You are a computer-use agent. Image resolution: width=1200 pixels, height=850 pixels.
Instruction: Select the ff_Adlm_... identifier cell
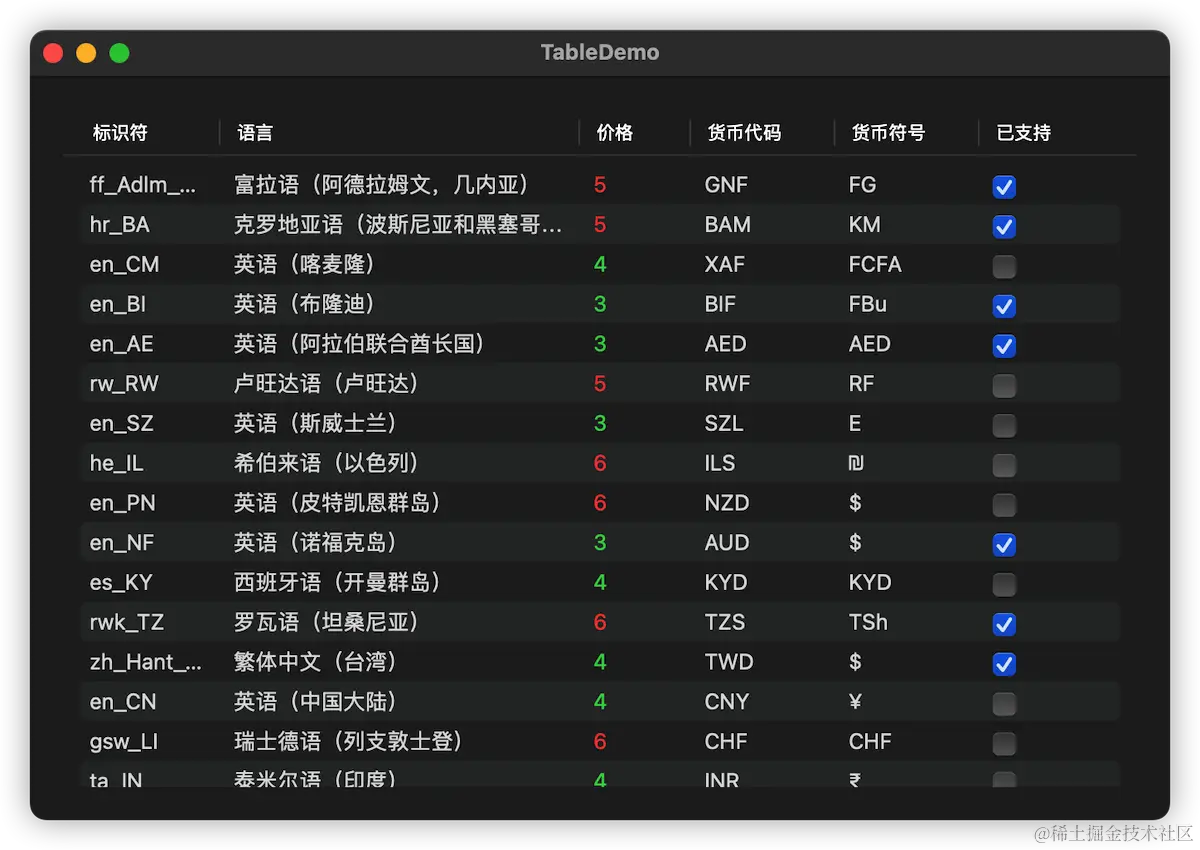point(143,185)
